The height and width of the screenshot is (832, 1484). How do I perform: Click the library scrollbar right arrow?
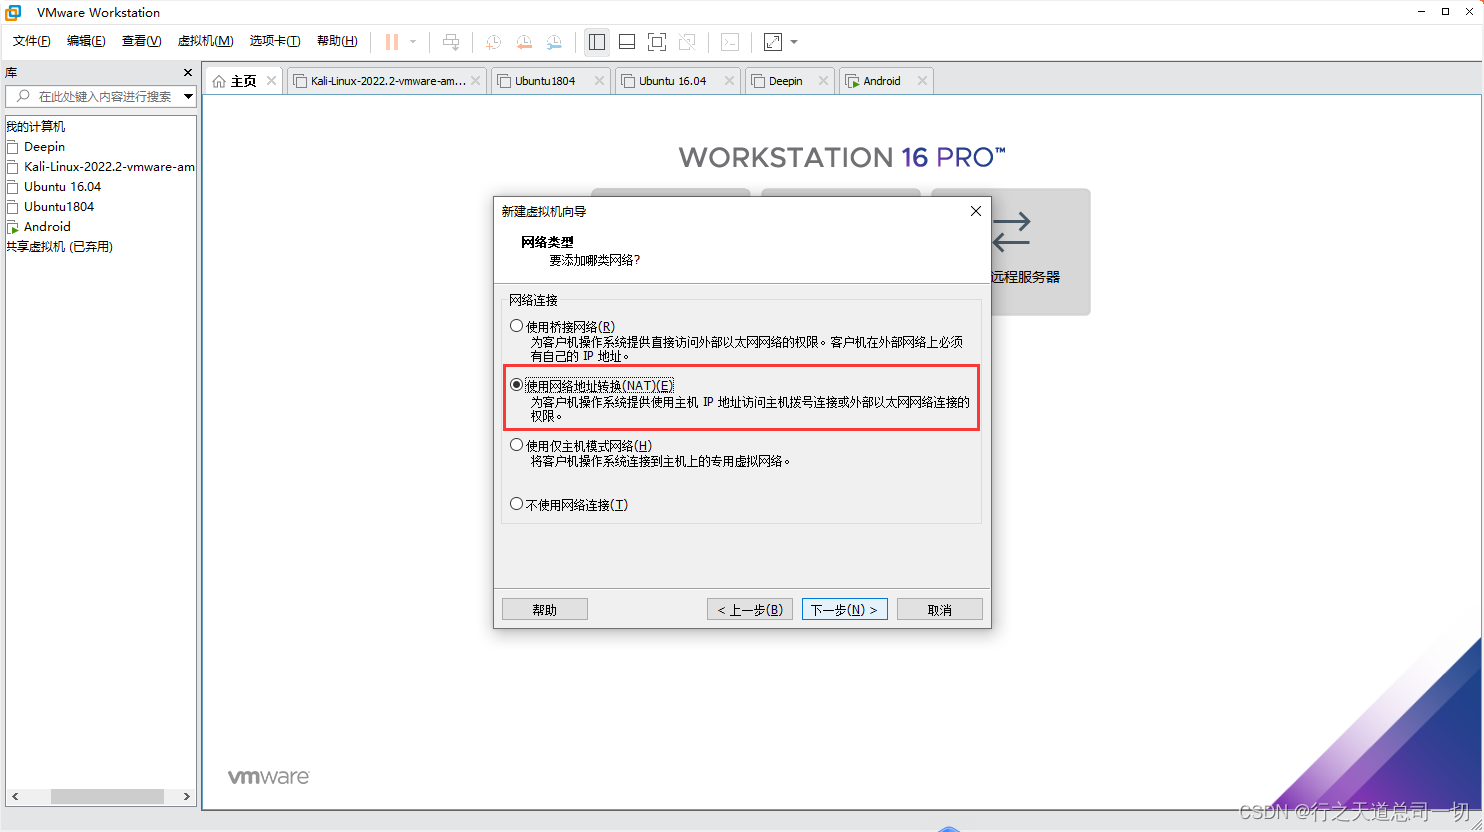187,796
